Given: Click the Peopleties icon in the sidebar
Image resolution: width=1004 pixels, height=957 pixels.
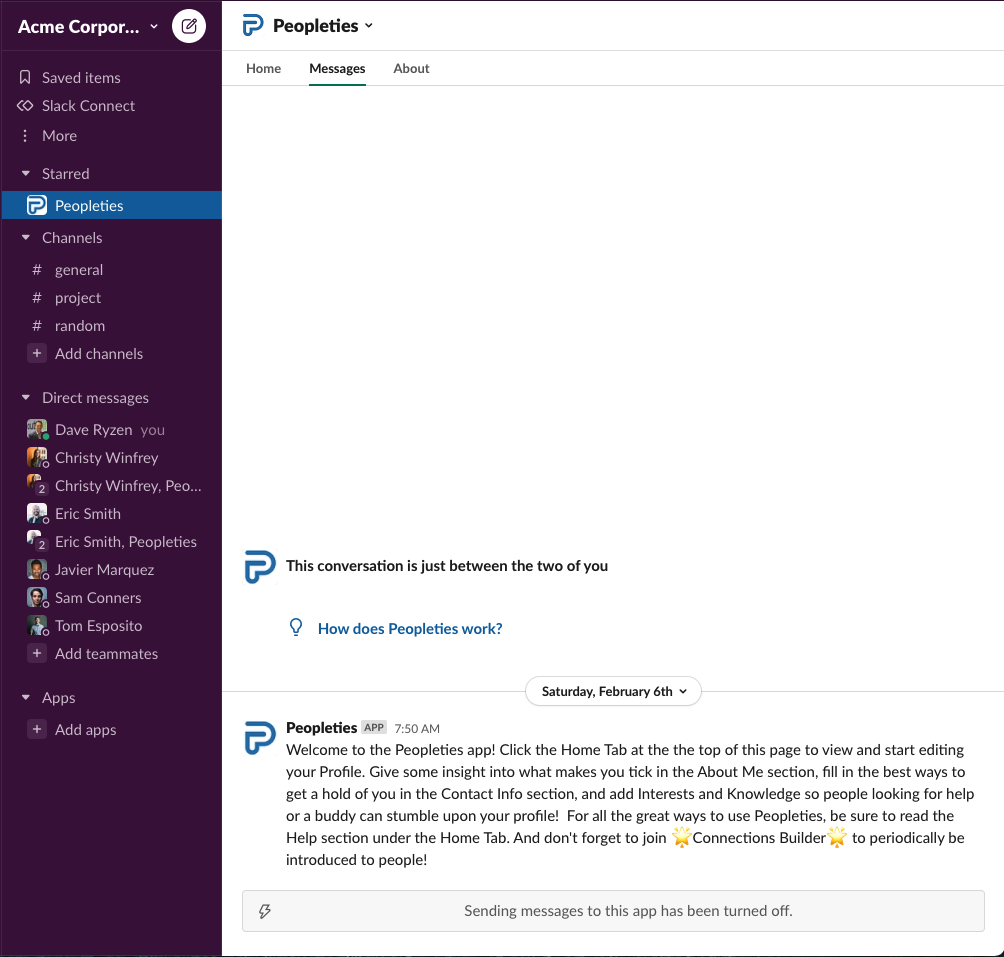Looking at the screenshot, I should point(37,205).
